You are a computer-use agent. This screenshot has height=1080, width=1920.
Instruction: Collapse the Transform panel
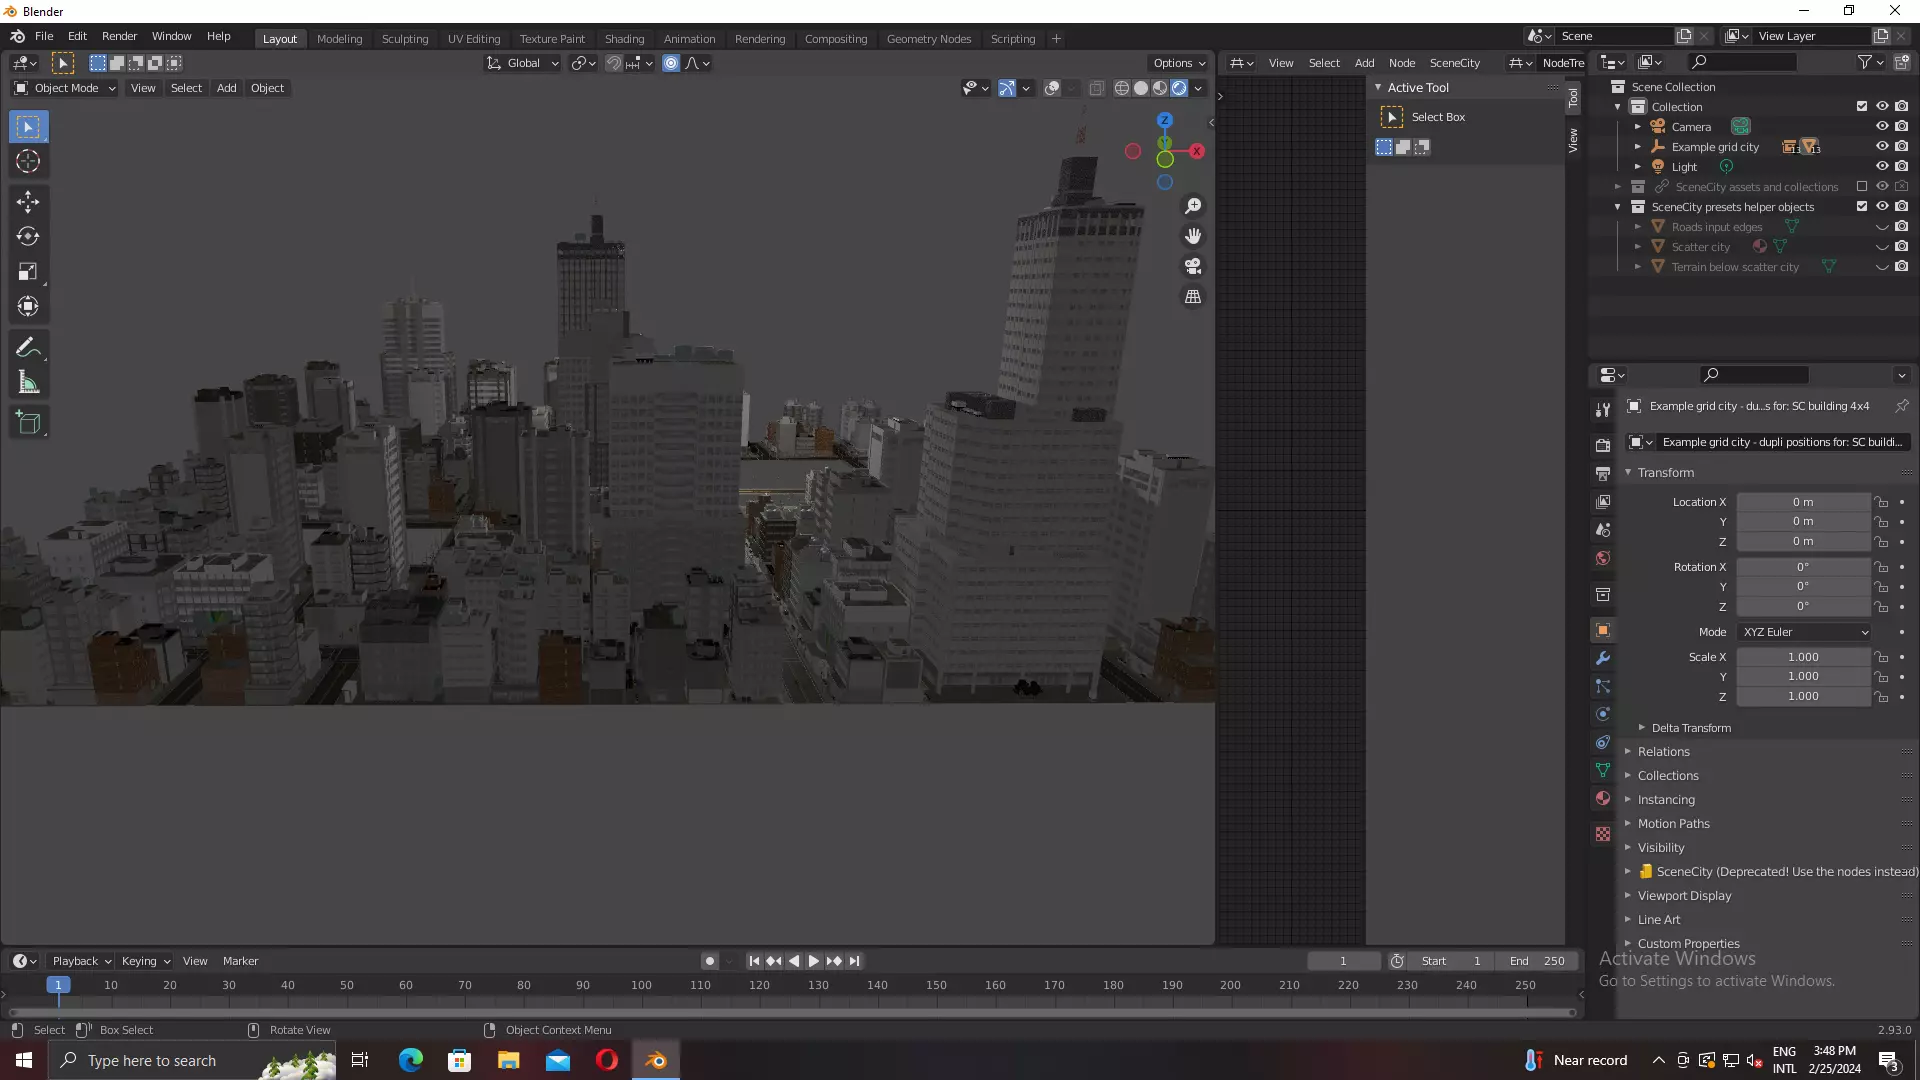[x=1665, y=473]
